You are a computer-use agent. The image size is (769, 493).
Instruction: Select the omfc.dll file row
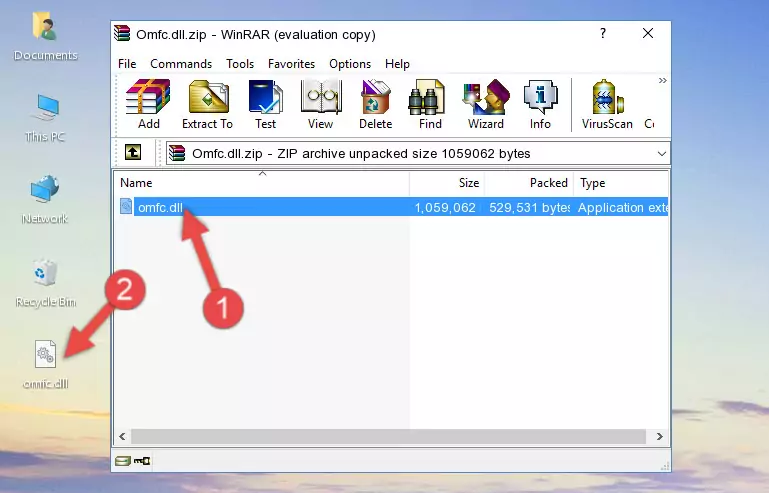coord(392,207)
